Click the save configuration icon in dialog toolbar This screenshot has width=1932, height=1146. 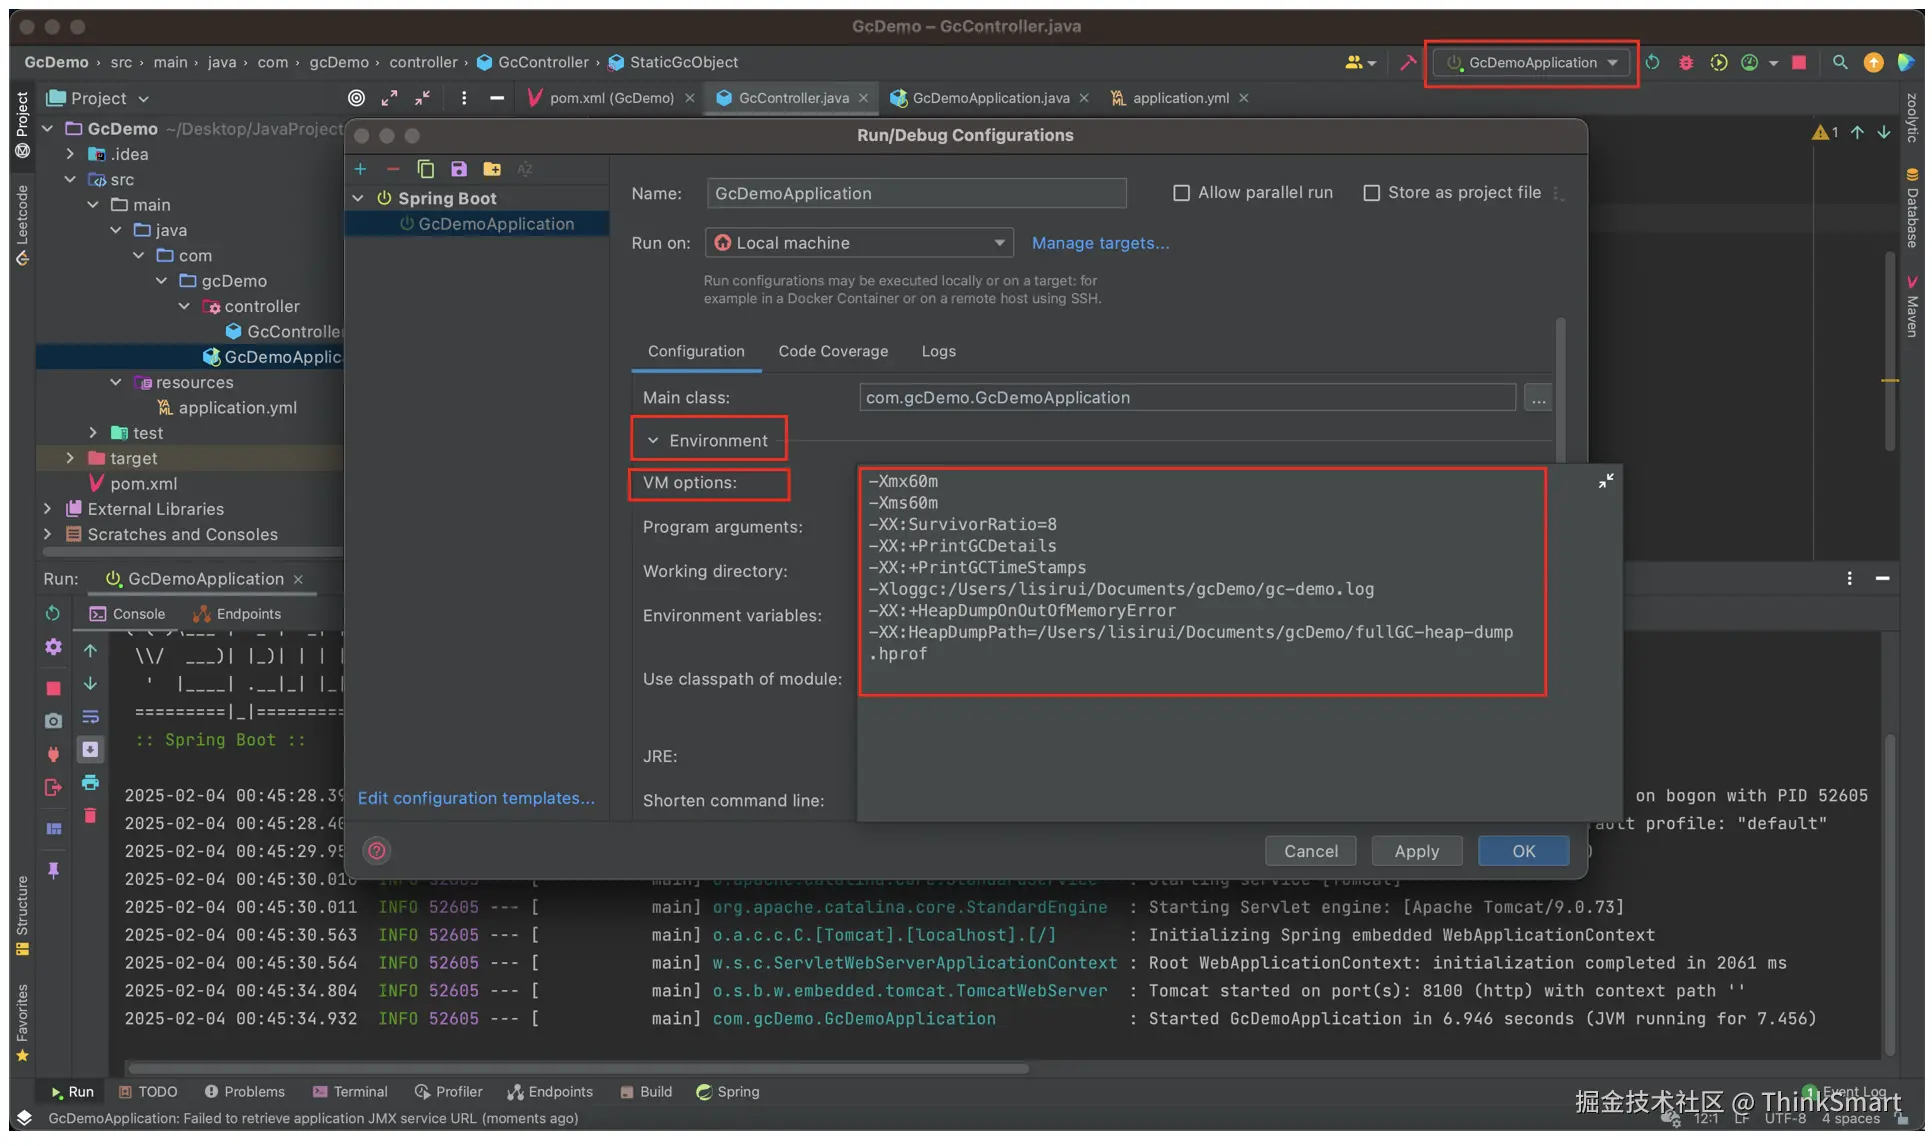pos(458,169)
